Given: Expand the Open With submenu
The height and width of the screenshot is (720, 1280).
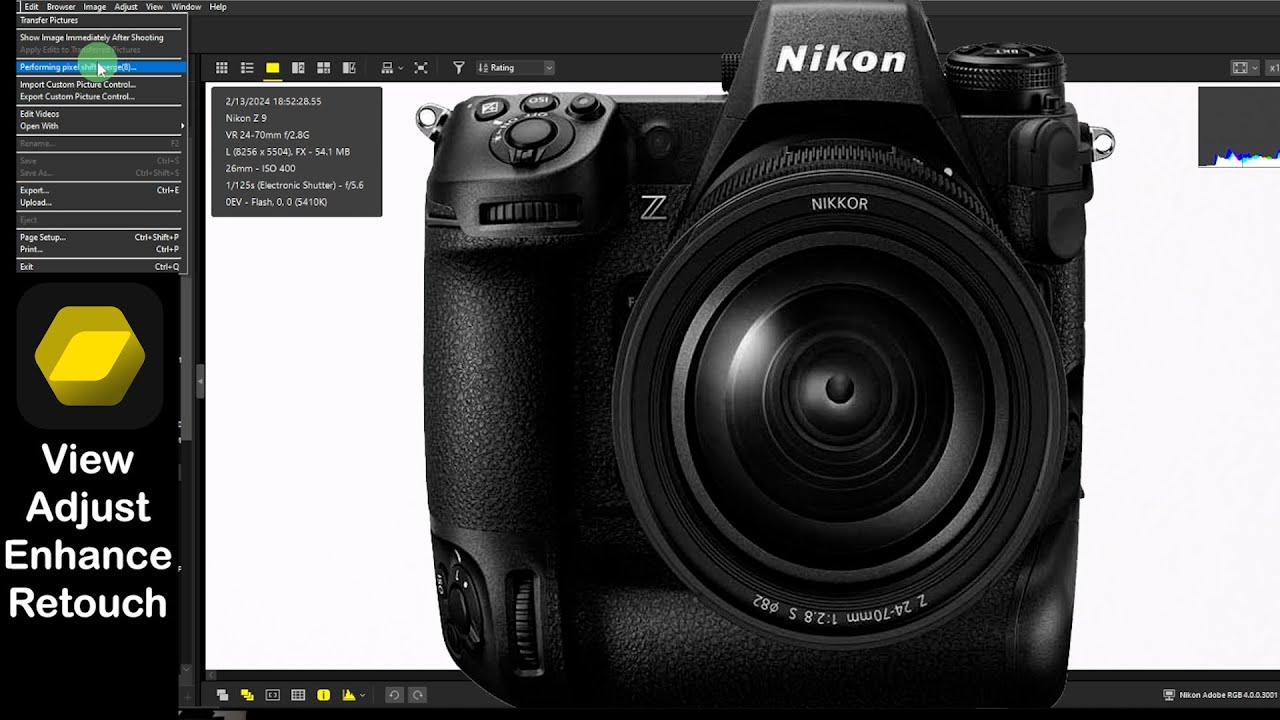Looking at the screenshot, I should 100,126.
